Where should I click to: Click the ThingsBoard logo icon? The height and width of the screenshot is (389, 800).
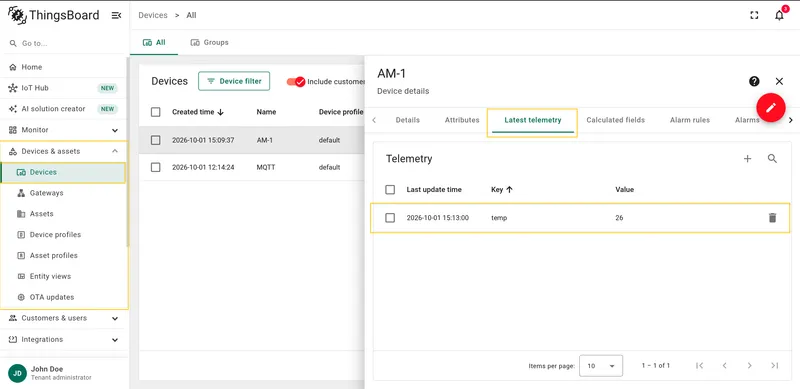pyautogui.click(x=17, y=15)
